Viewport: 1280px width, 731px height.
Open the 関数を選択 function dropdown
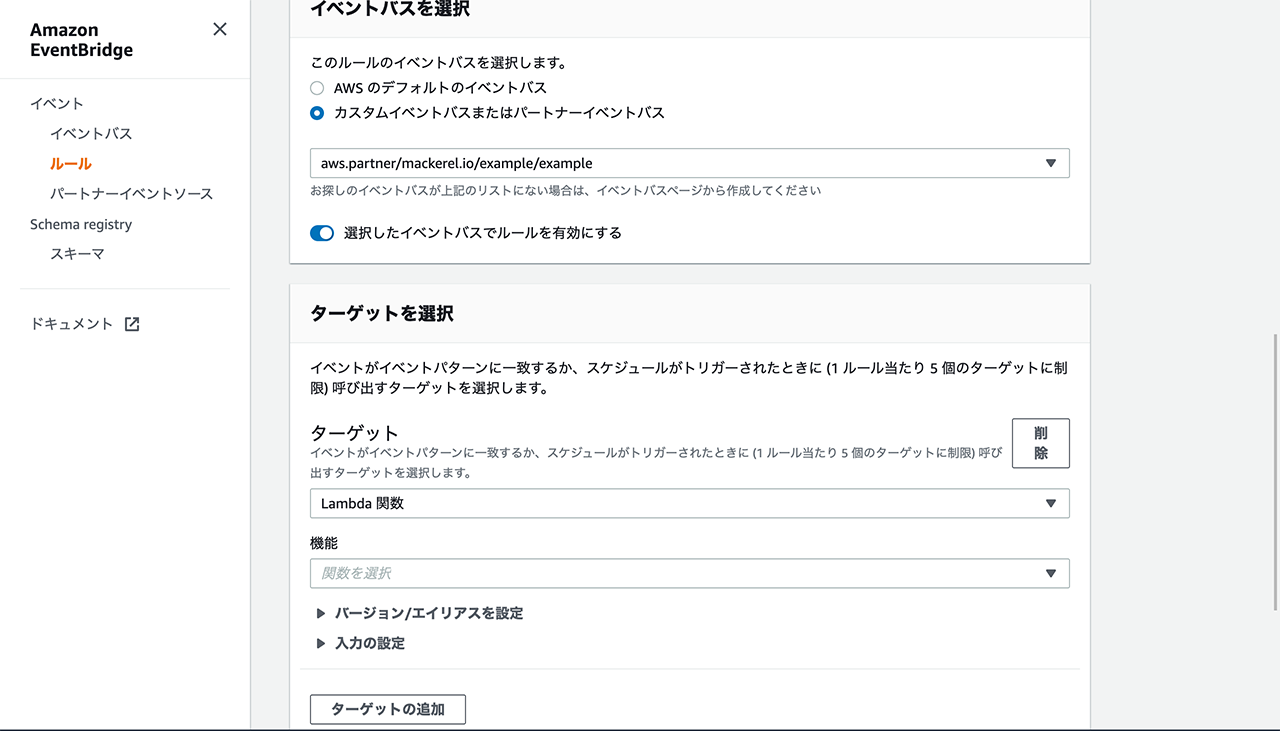coord(690,573)
